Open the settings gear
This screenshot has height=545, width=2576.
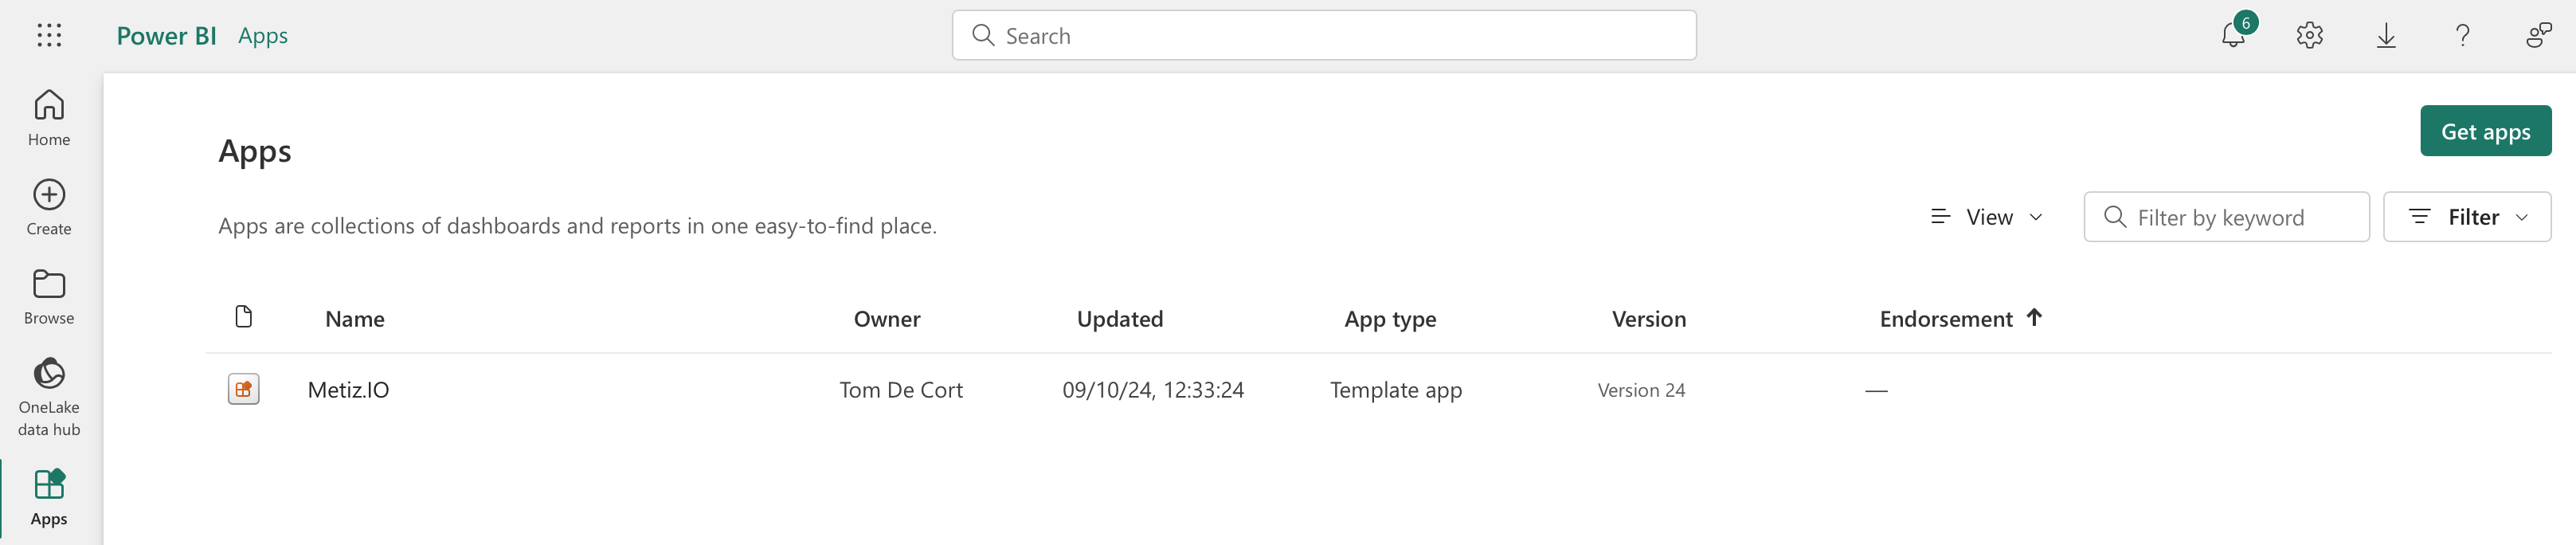point(2309,35)
